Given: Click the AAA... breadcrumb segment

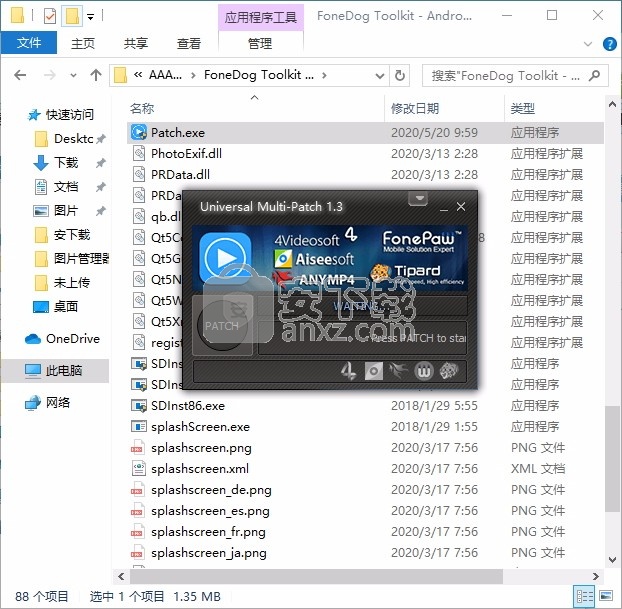Looking at the screenshot, I should tap(165, 75).
